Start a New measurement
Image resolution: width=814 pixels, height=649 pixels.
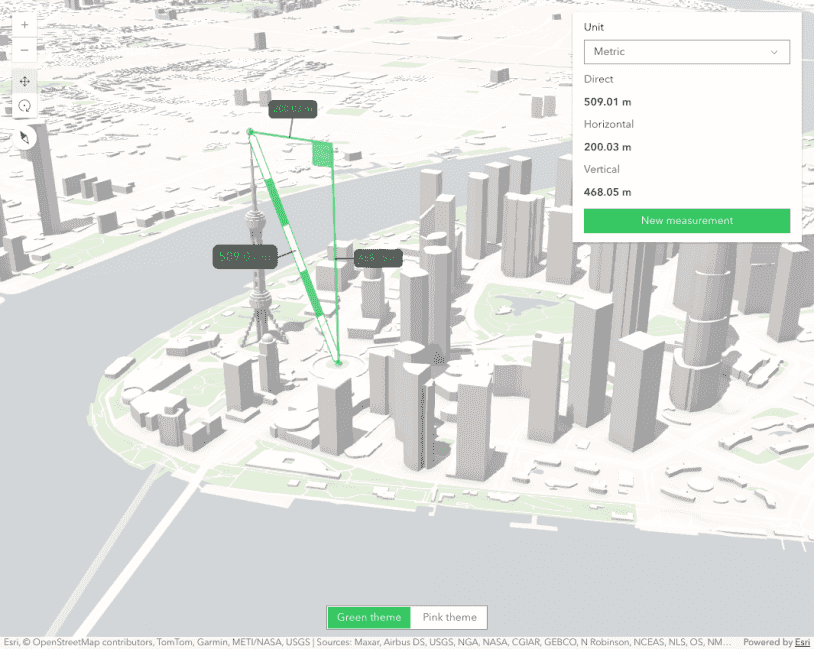pyautogui.click(x=686, y=220)
